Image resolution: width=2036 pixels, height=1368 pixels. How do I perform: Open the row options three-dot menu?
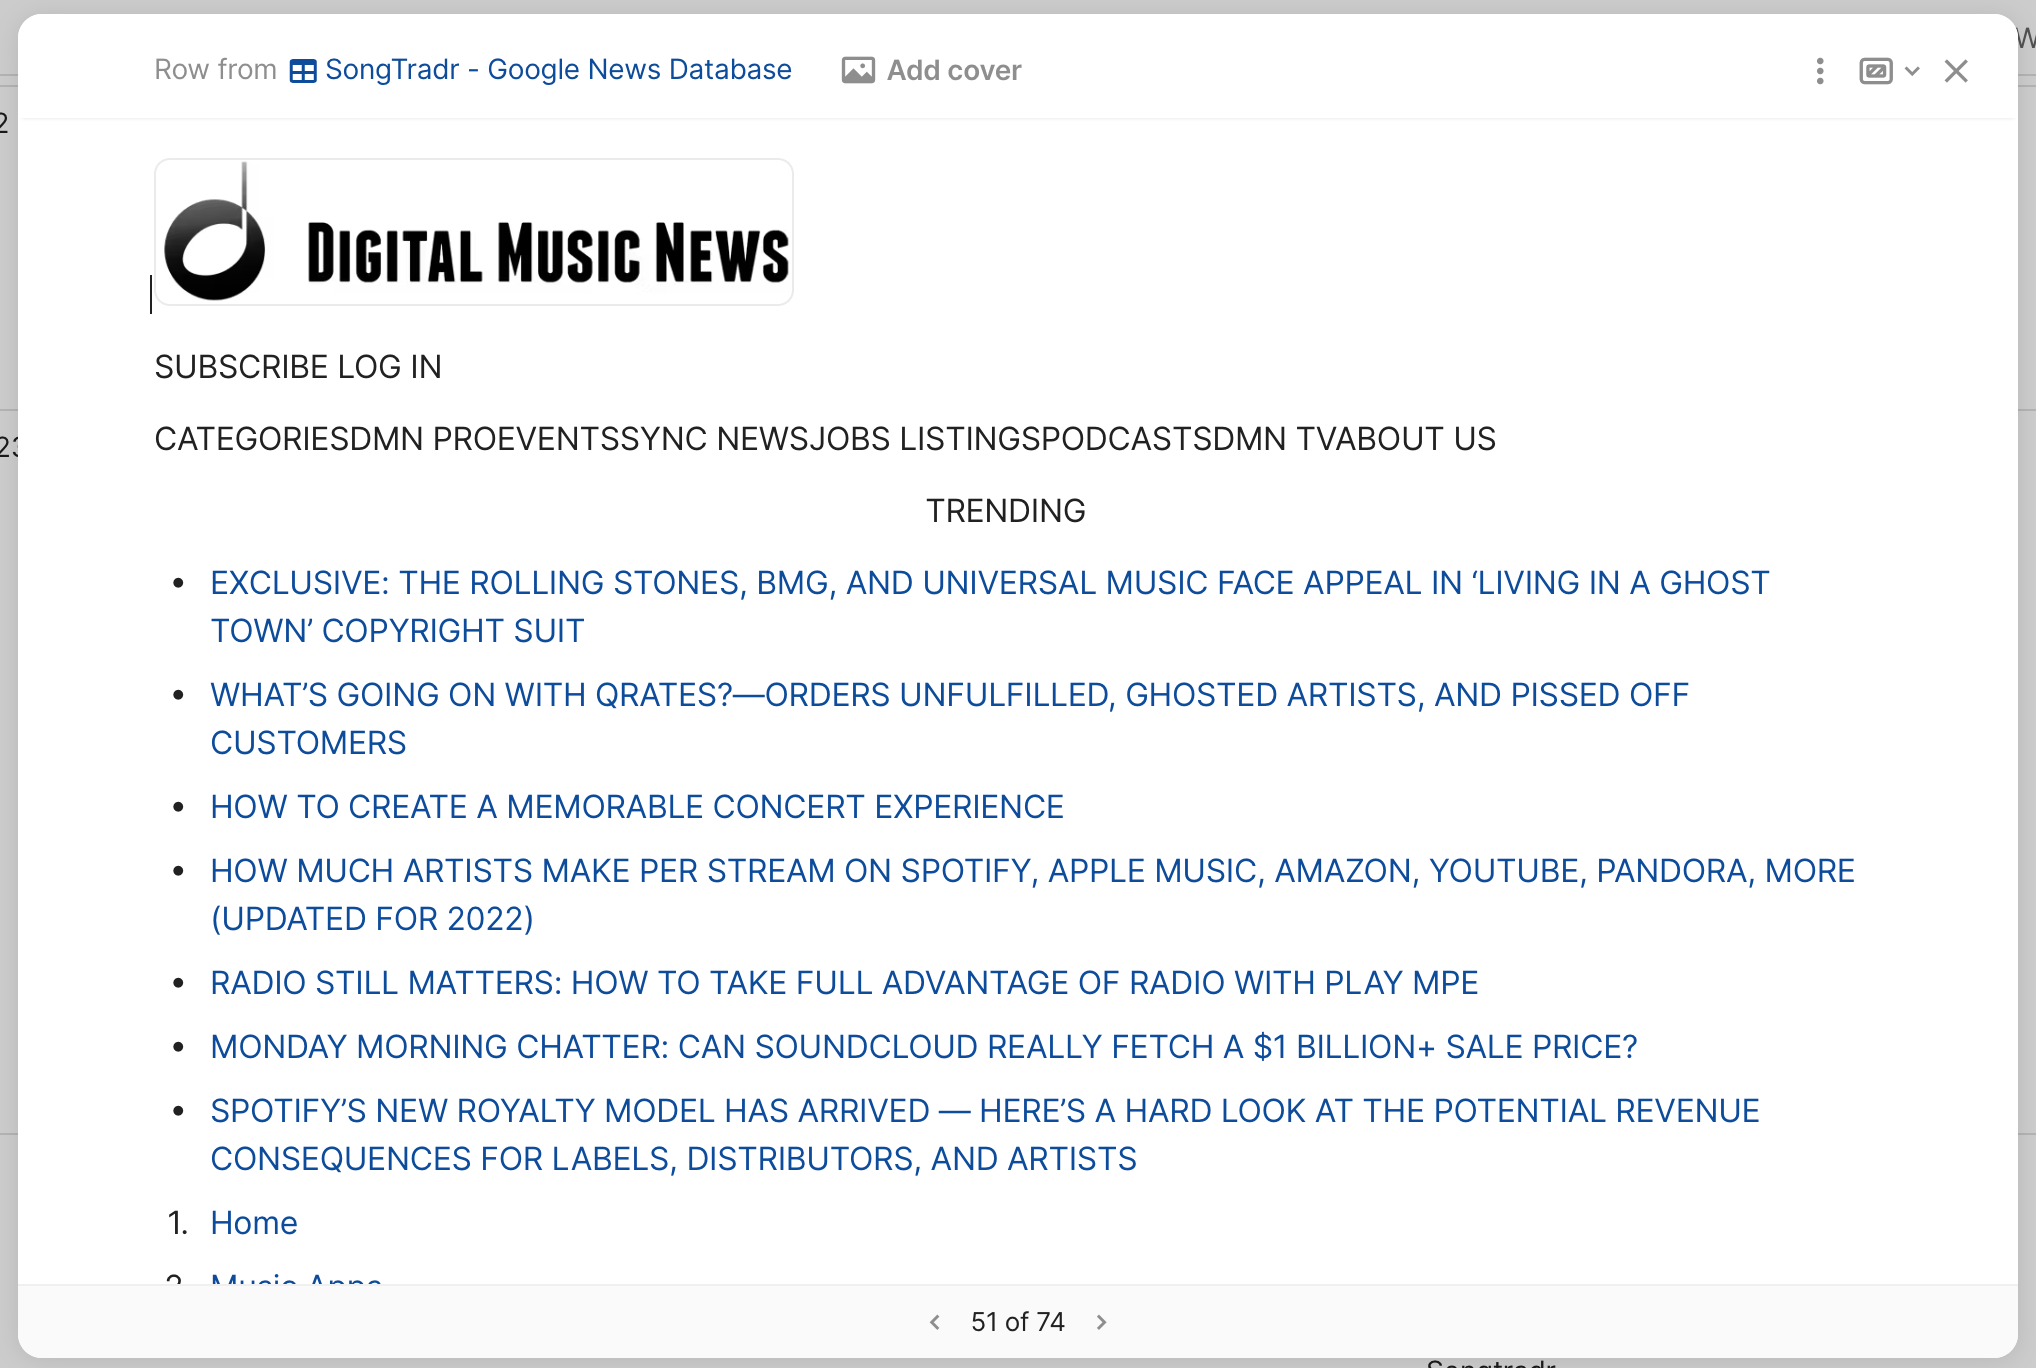click(x=1819, y=71)
